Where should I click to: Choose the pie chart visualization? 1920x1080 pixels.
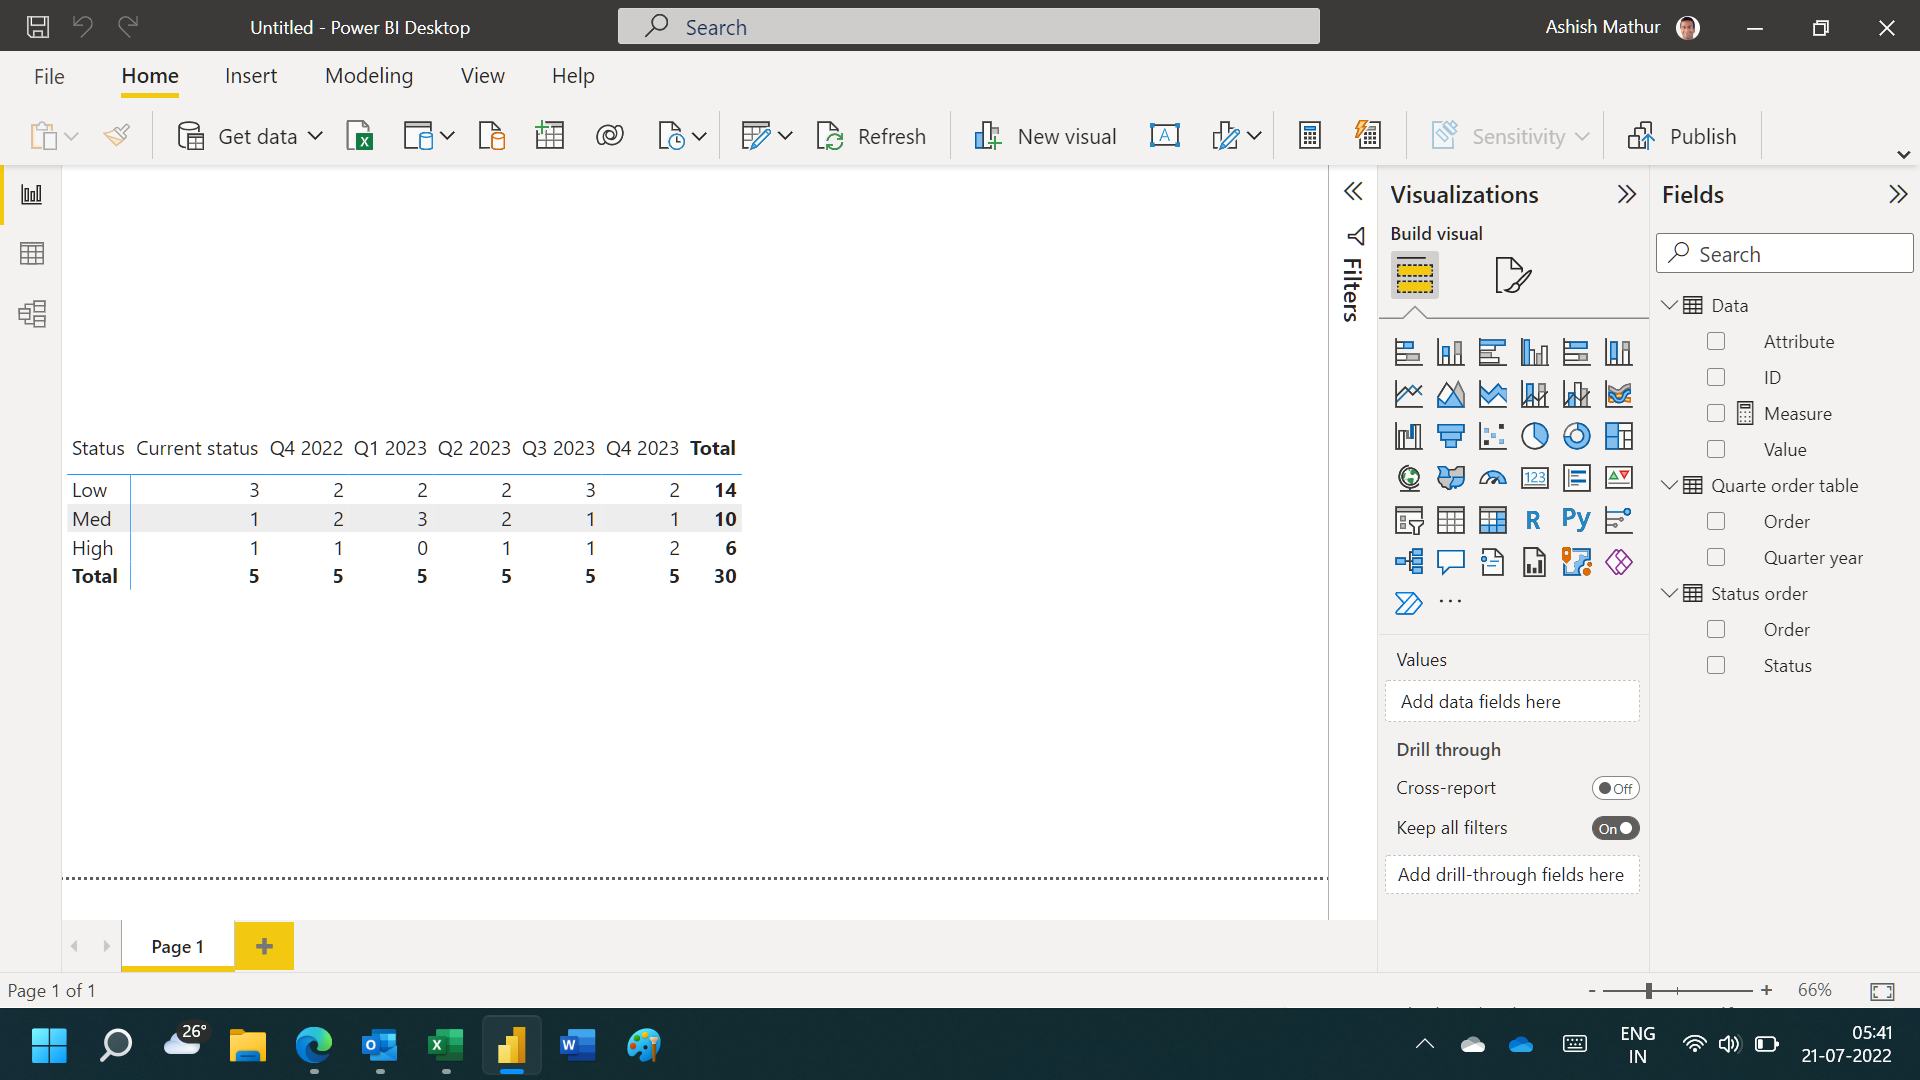pos(1534,436)
